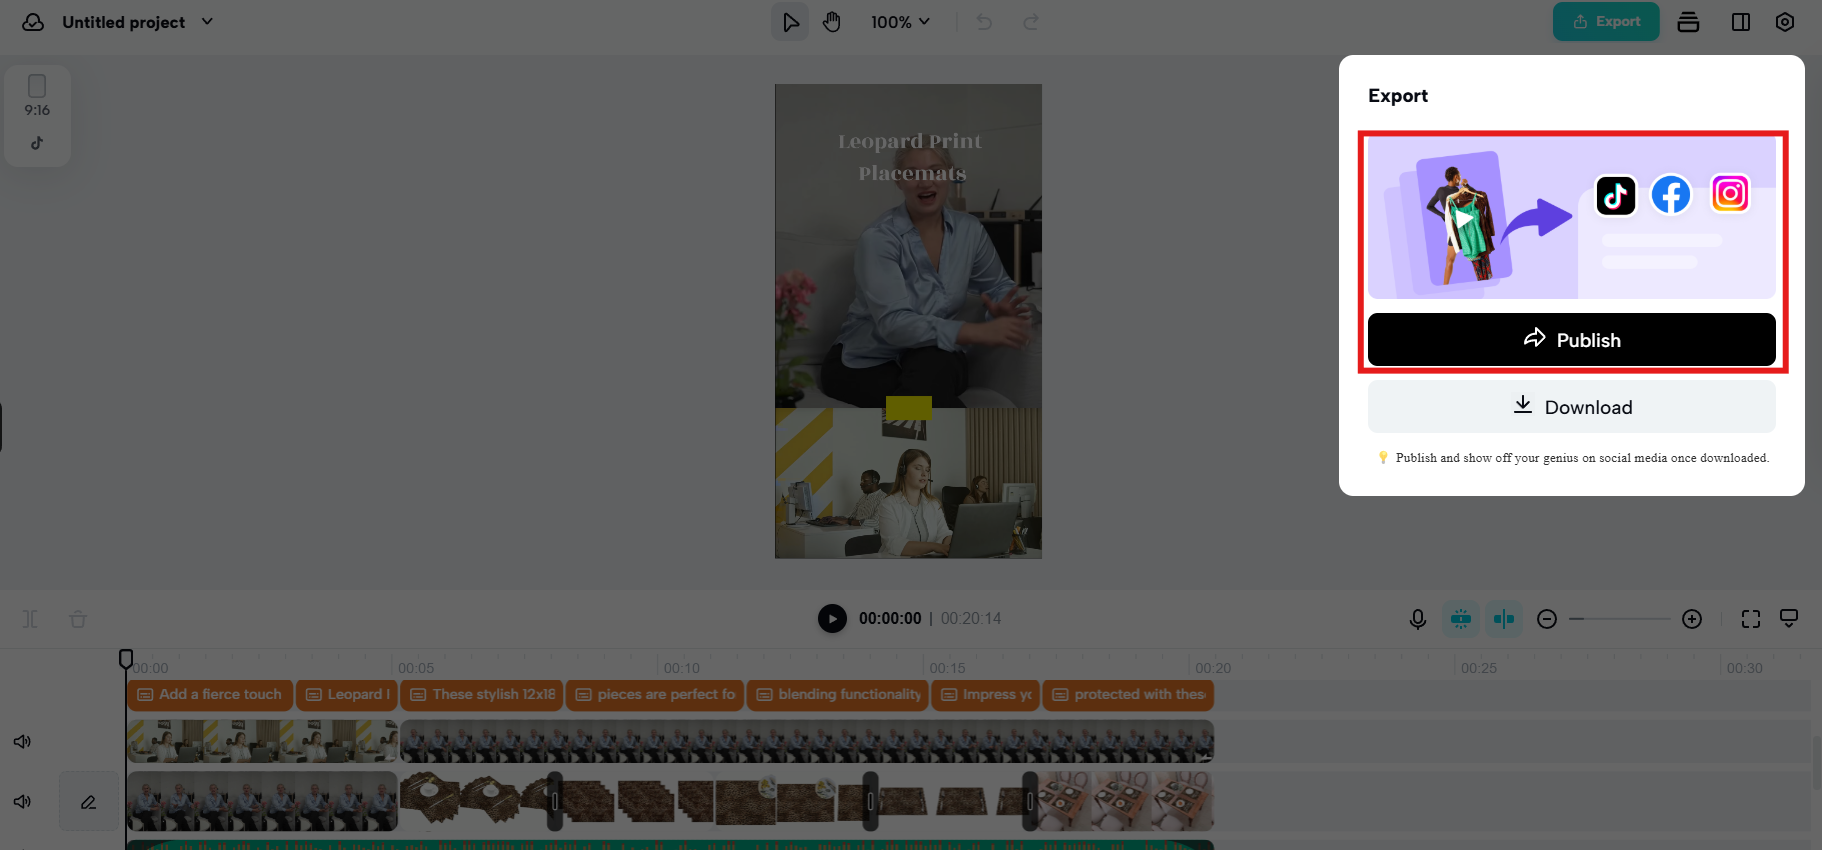Select the 'Leopard' caption clip
Image resolution: width=1822 pixels, height=850 pixels.
[x=347, y=694]
